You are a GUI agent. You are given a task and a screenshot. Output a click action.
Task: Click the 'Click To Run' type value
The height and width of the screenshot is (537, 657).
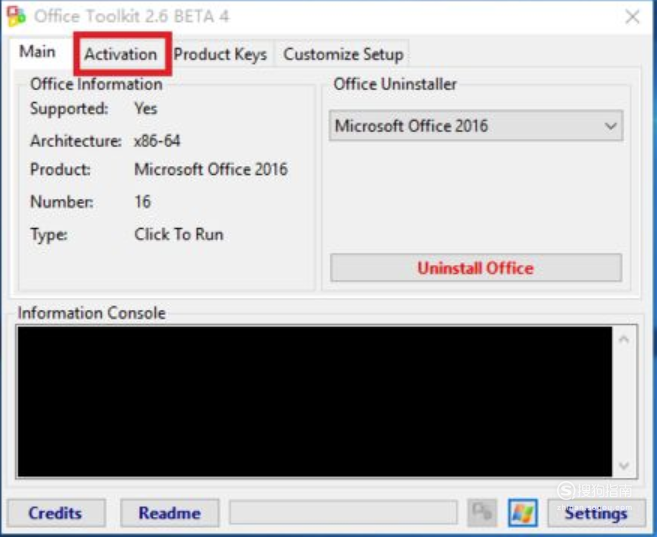click(x=178, y=234)
